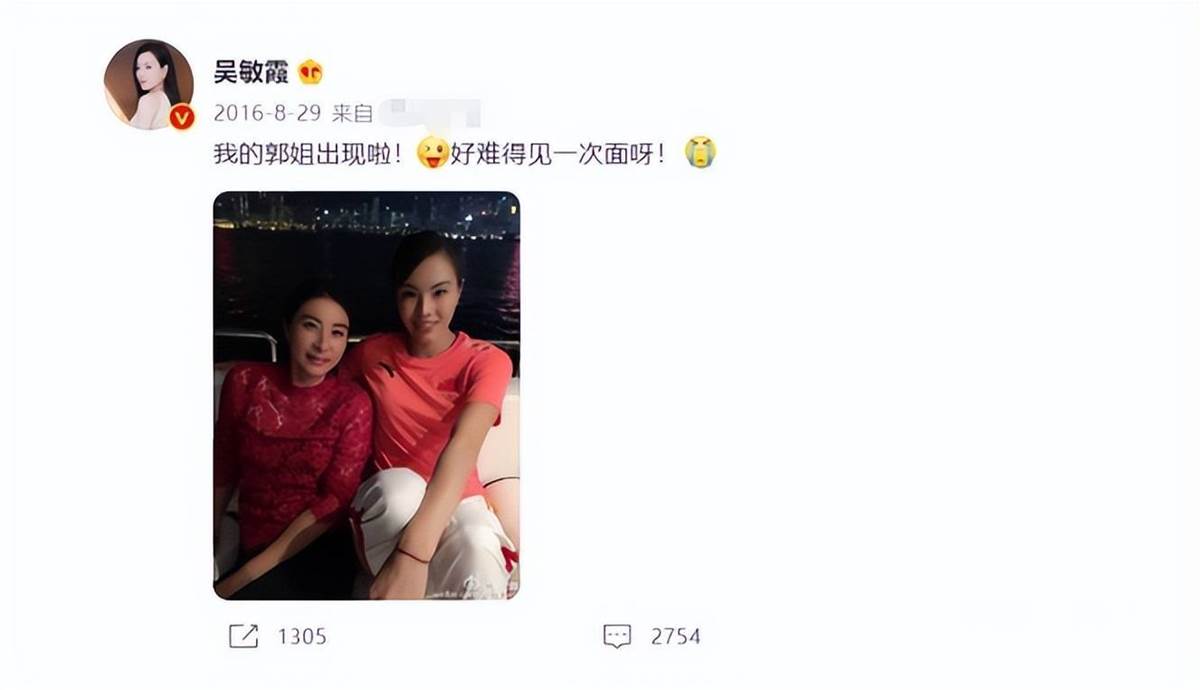Image resolution: width=1200 pixels, height=690 pixels.
Task: Open the 1305 repost count
Action: click(302, 636)
